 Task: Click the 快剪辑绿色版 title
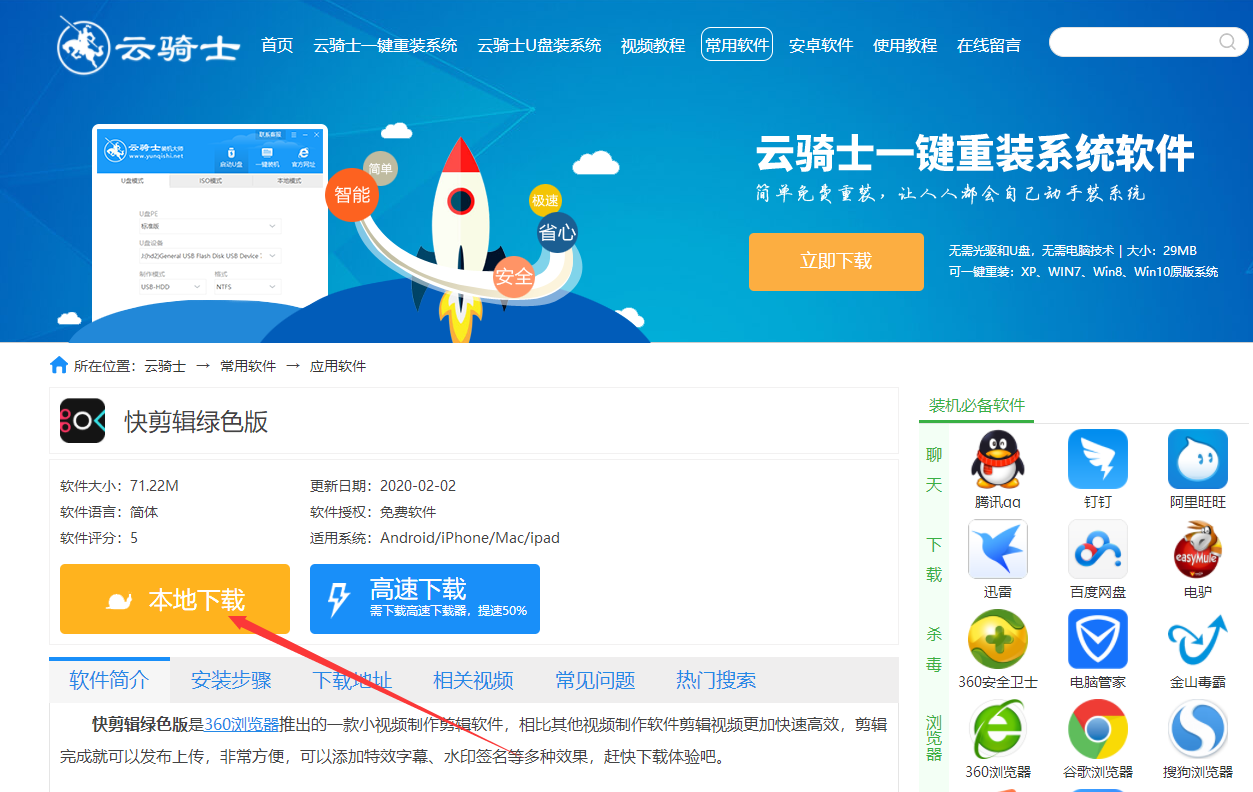pos(196,422)
